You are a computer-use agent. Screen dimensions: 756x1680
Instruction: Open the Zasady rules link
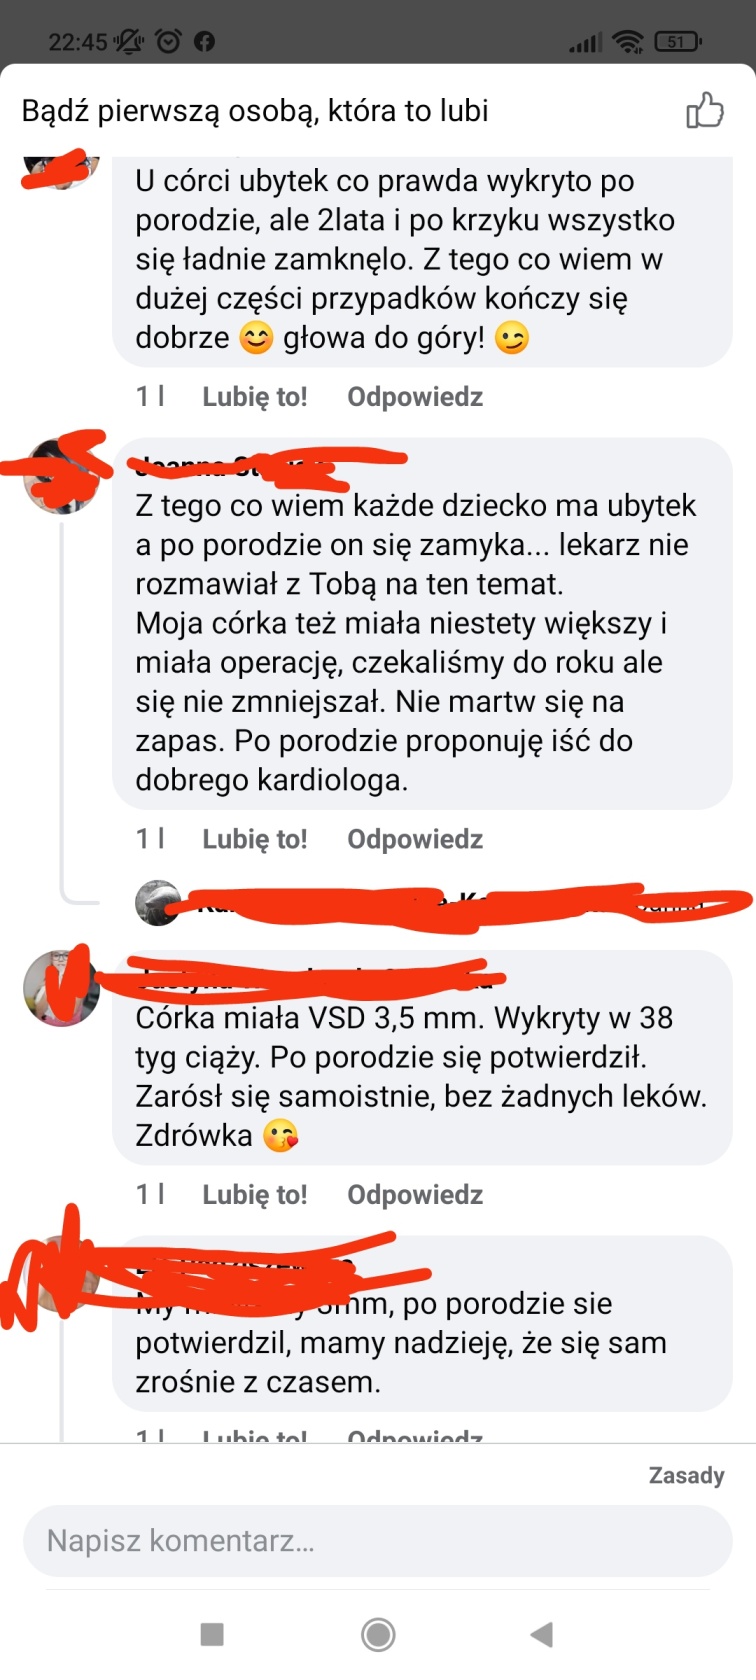coord(686,1475)
